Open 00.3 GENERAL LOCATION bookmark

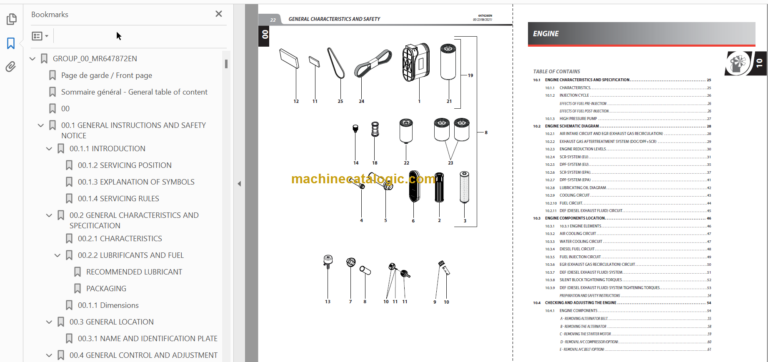point(111,322)
